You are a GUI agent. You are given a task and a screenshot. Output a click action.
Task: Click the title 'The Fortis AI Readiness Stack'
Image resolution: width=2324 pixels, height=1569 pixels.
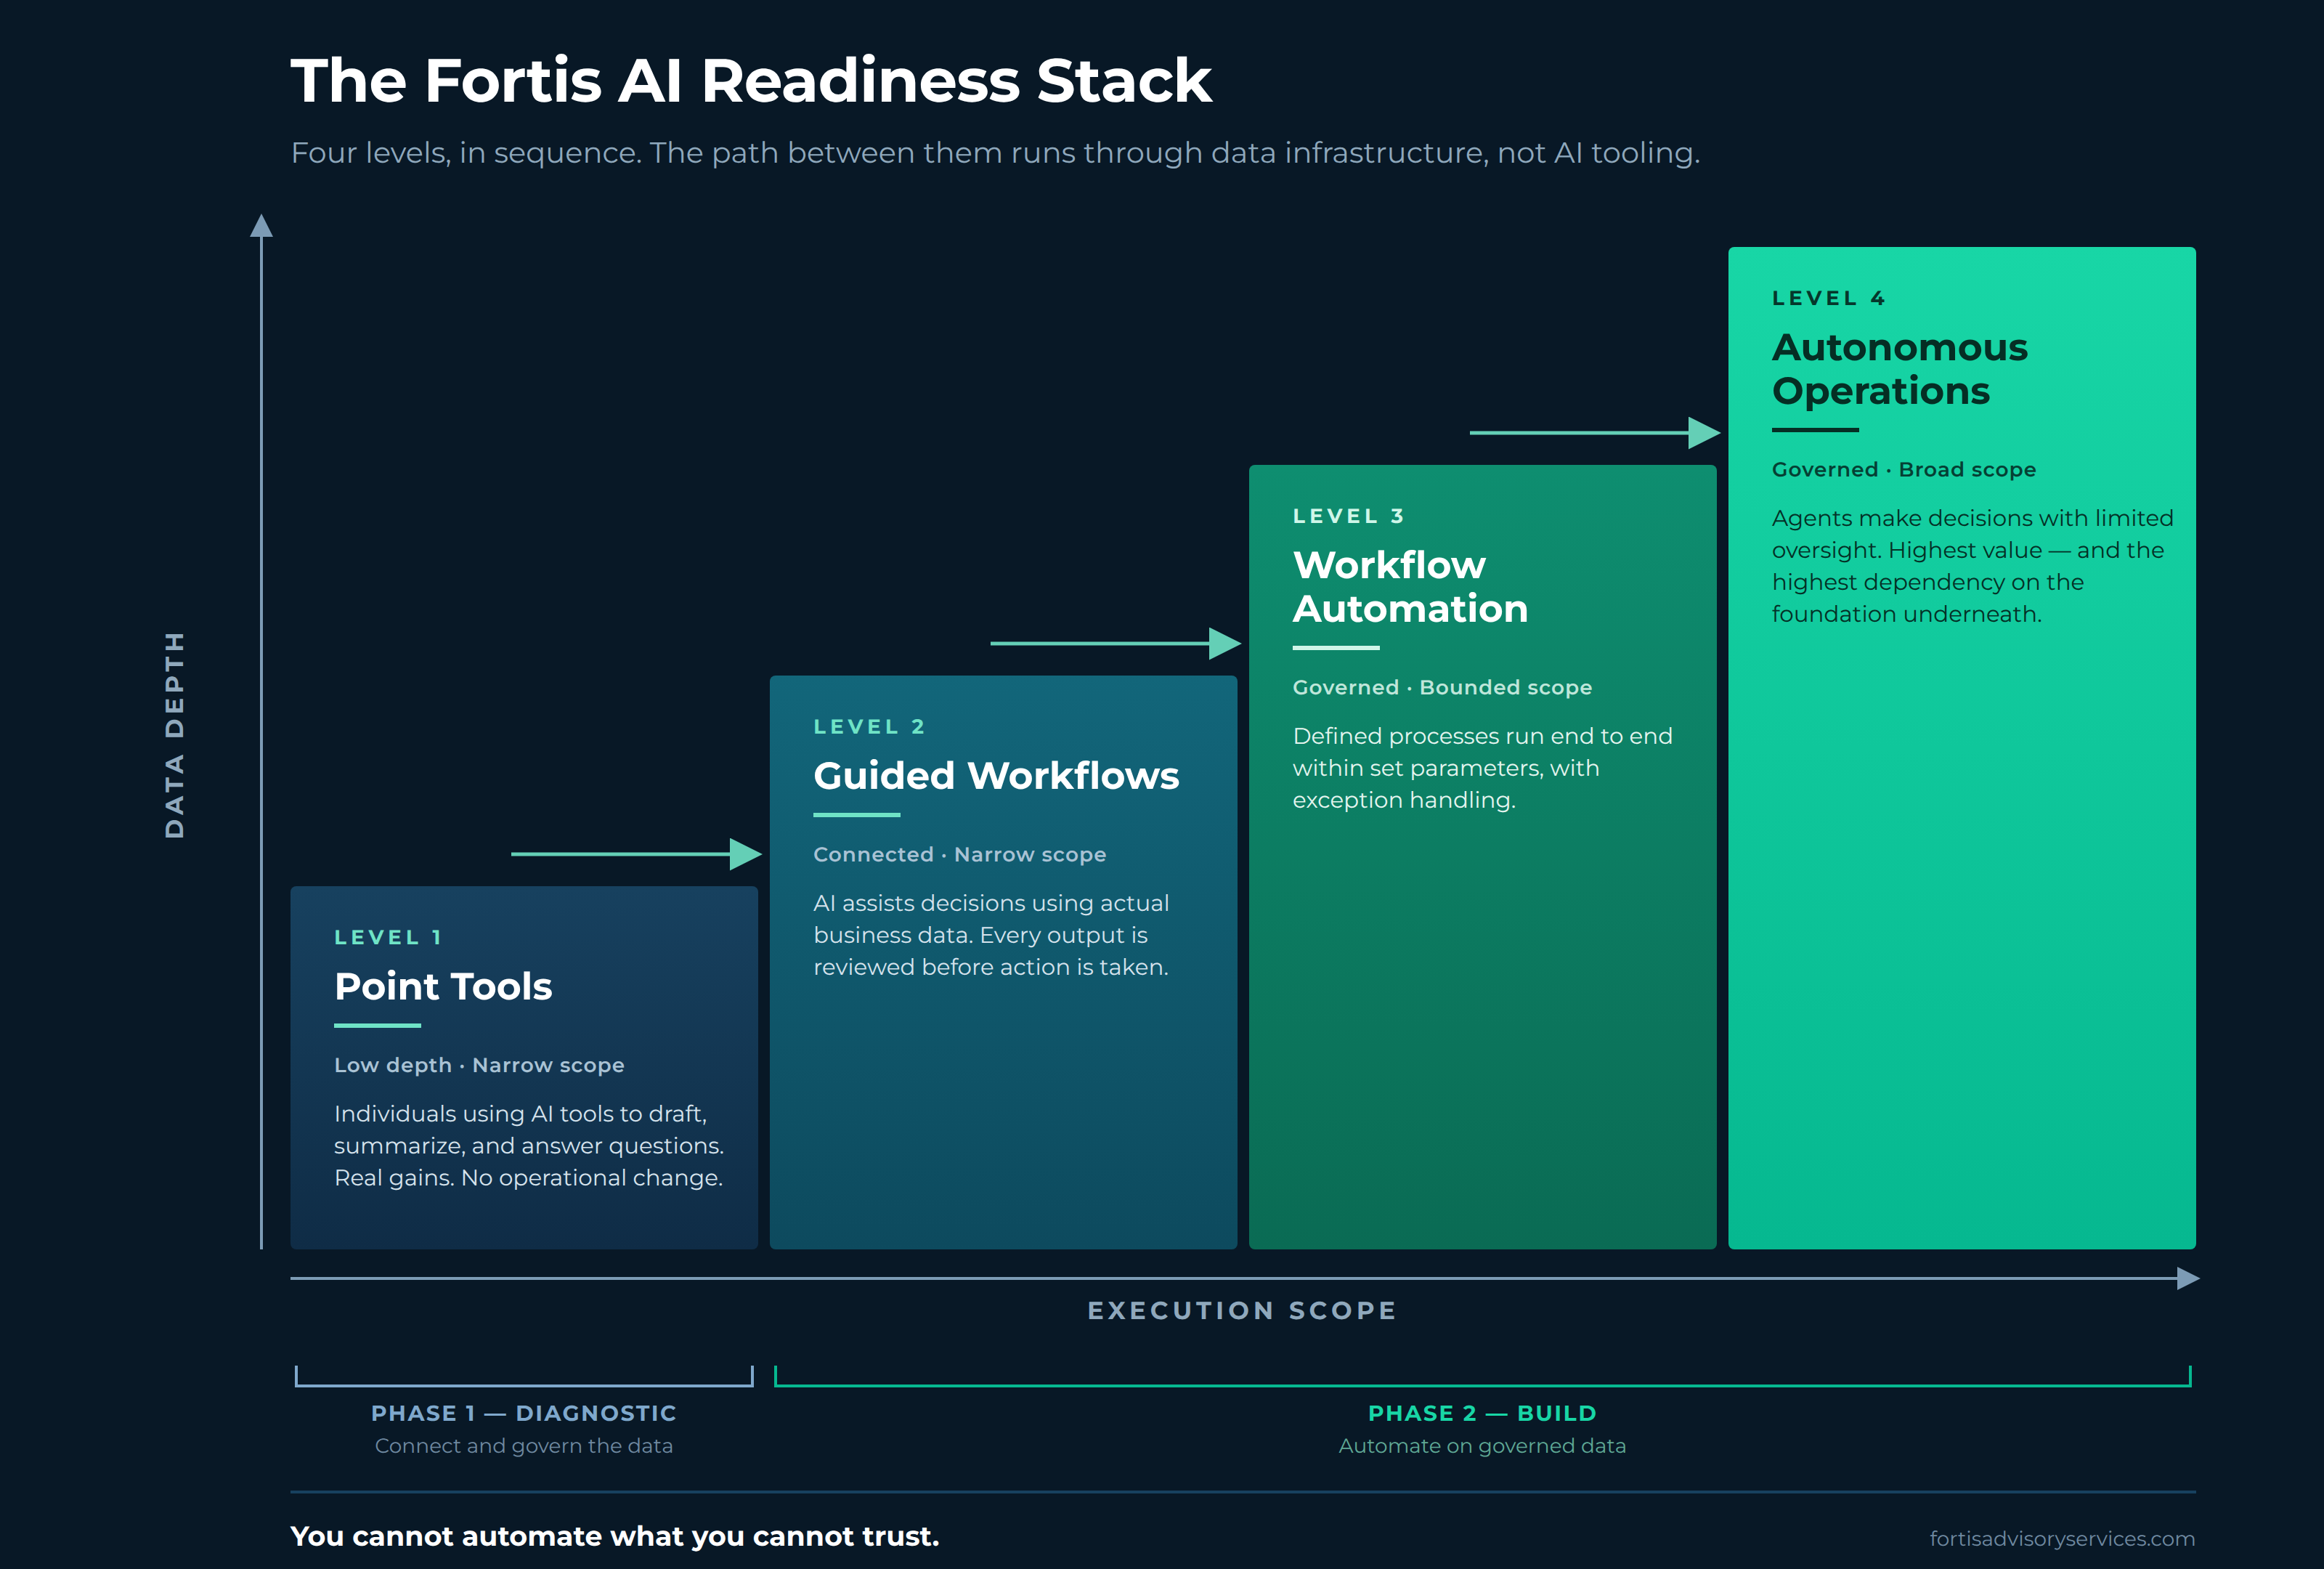click(x=751, y=80)
